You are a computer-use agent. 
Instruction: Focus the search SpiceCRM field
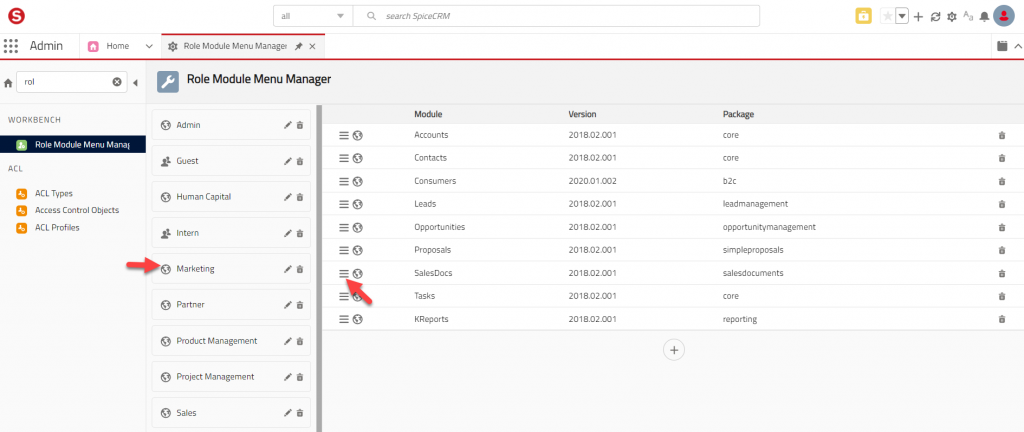[556, 16]
